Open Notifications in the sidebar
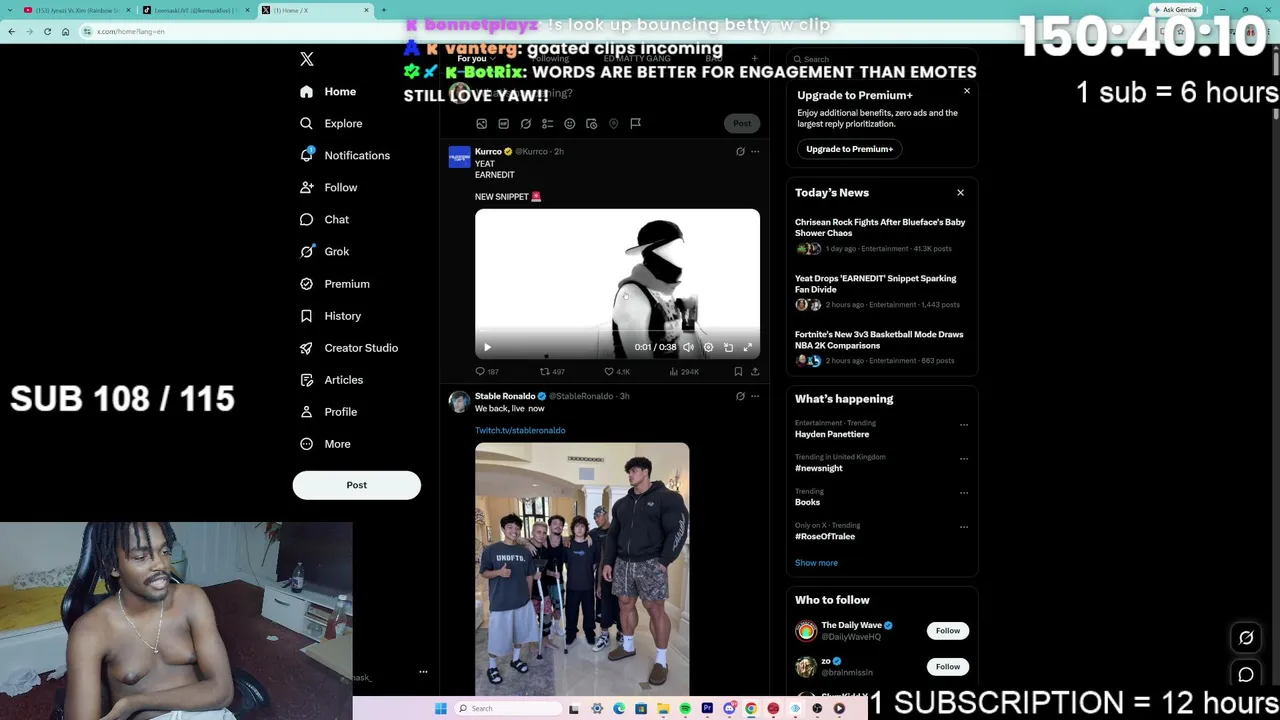 [345, 156]
